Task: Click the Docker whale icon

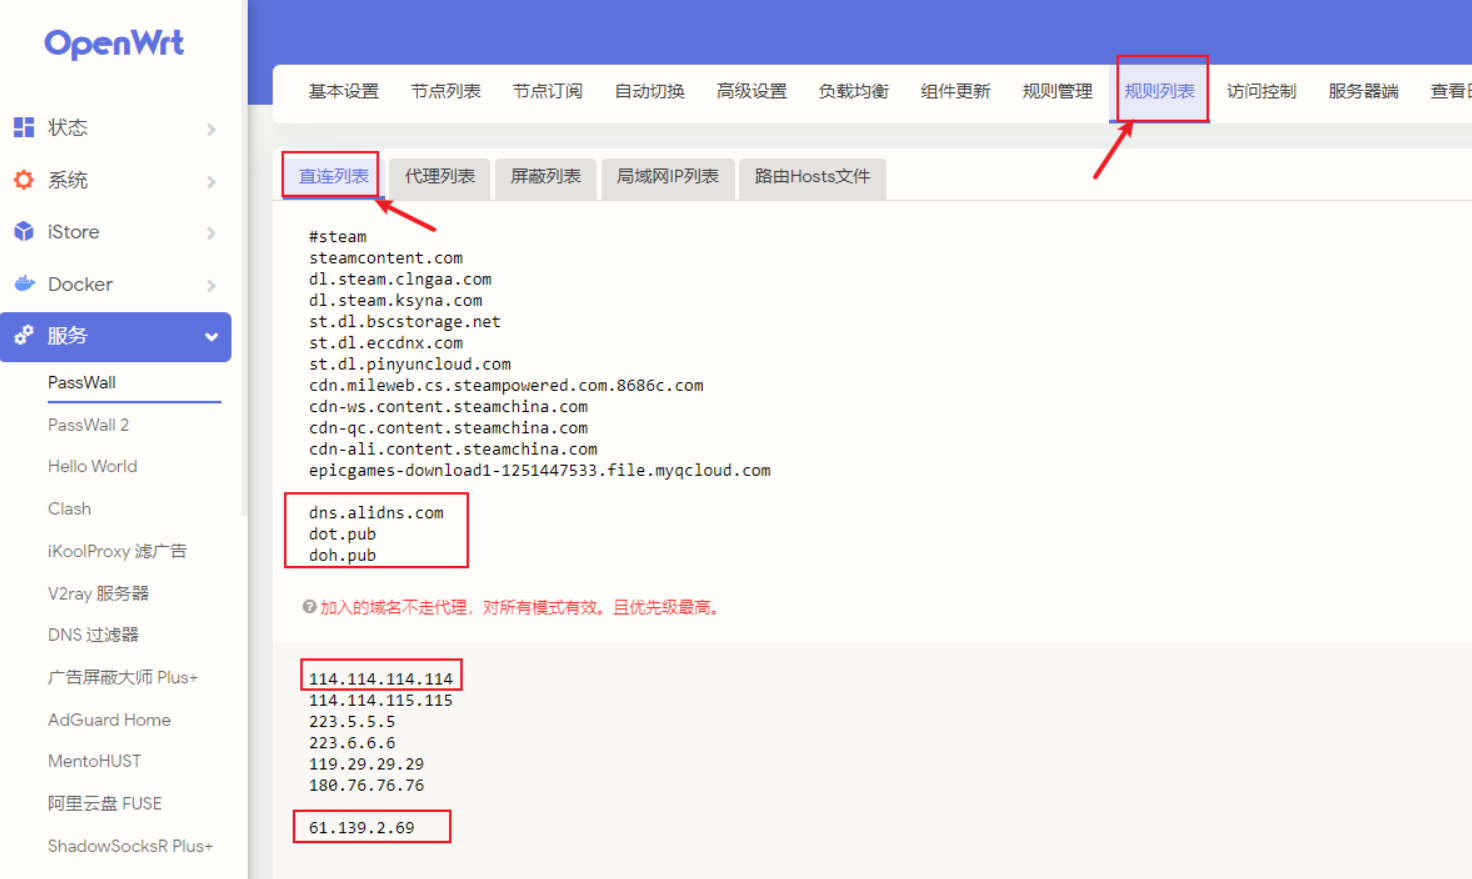Action: 24,284
